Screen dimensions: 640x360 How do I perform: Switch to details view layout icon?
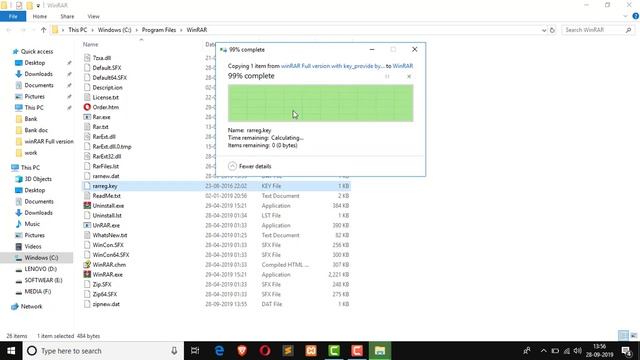(x=623, y=336)
